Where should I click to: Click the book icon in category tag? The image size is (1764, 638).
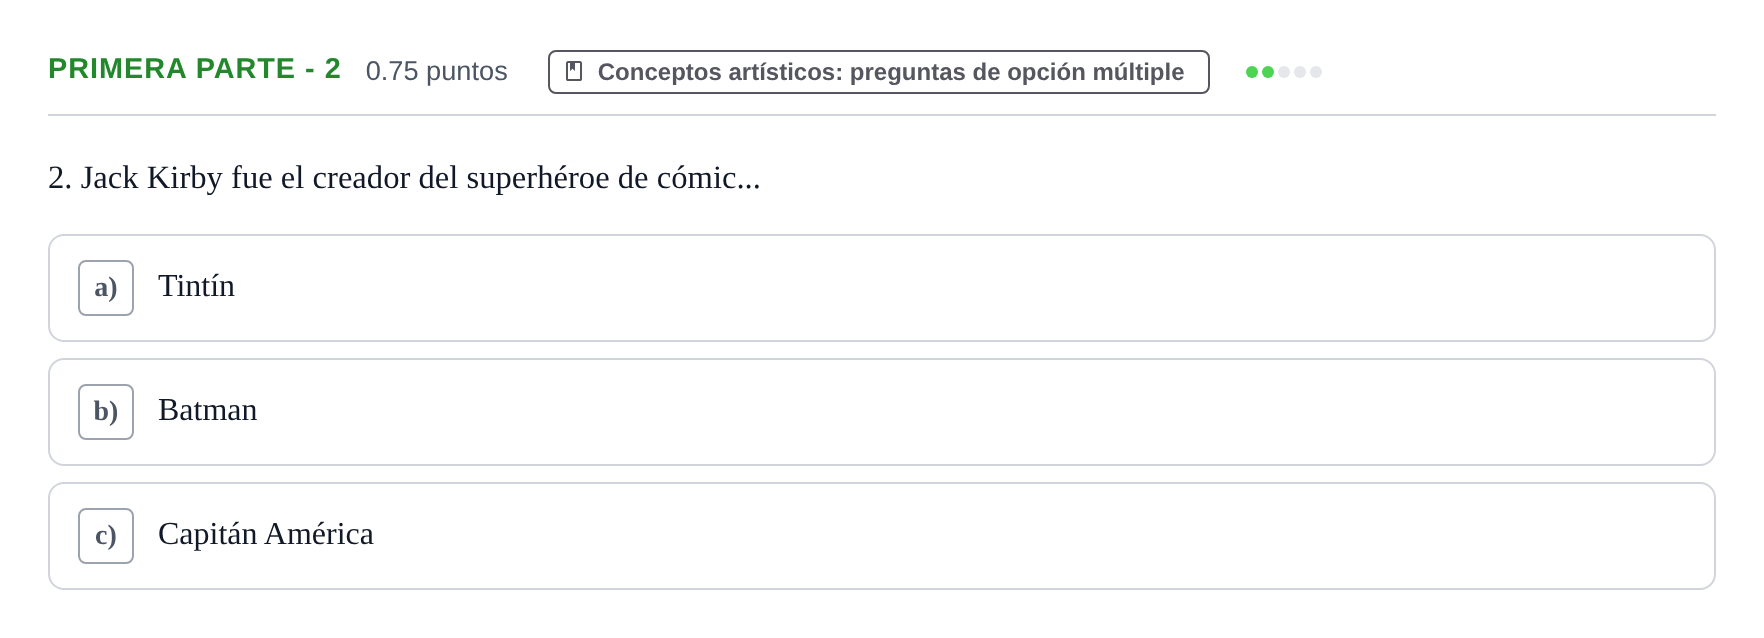pos(574,71)
